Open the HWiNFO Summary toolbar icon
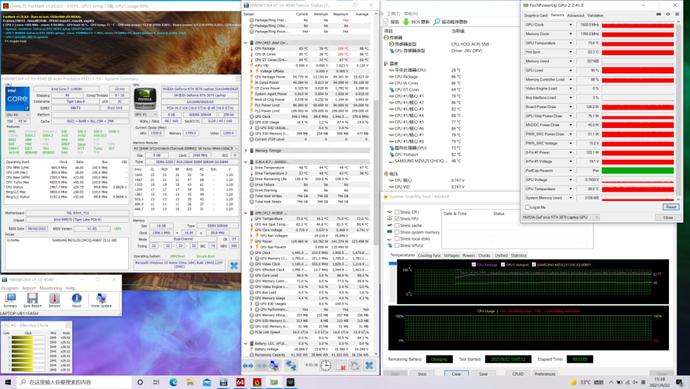This screenshot has height=389, width=690. (x=10, y=300)
